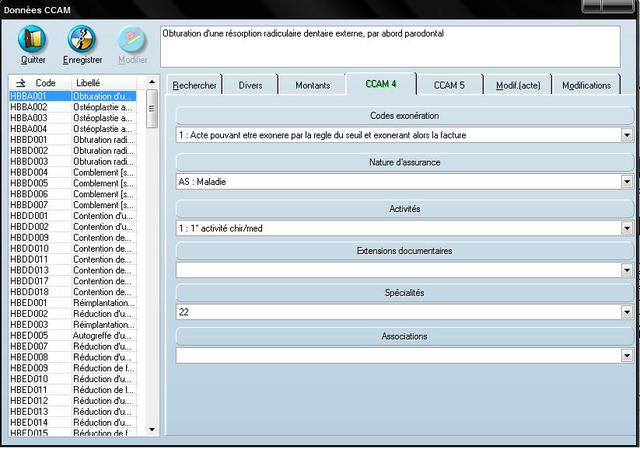Click the sort arrows icon beside Code header
Viewport: 640px width, 449px height.
[20, 82]
